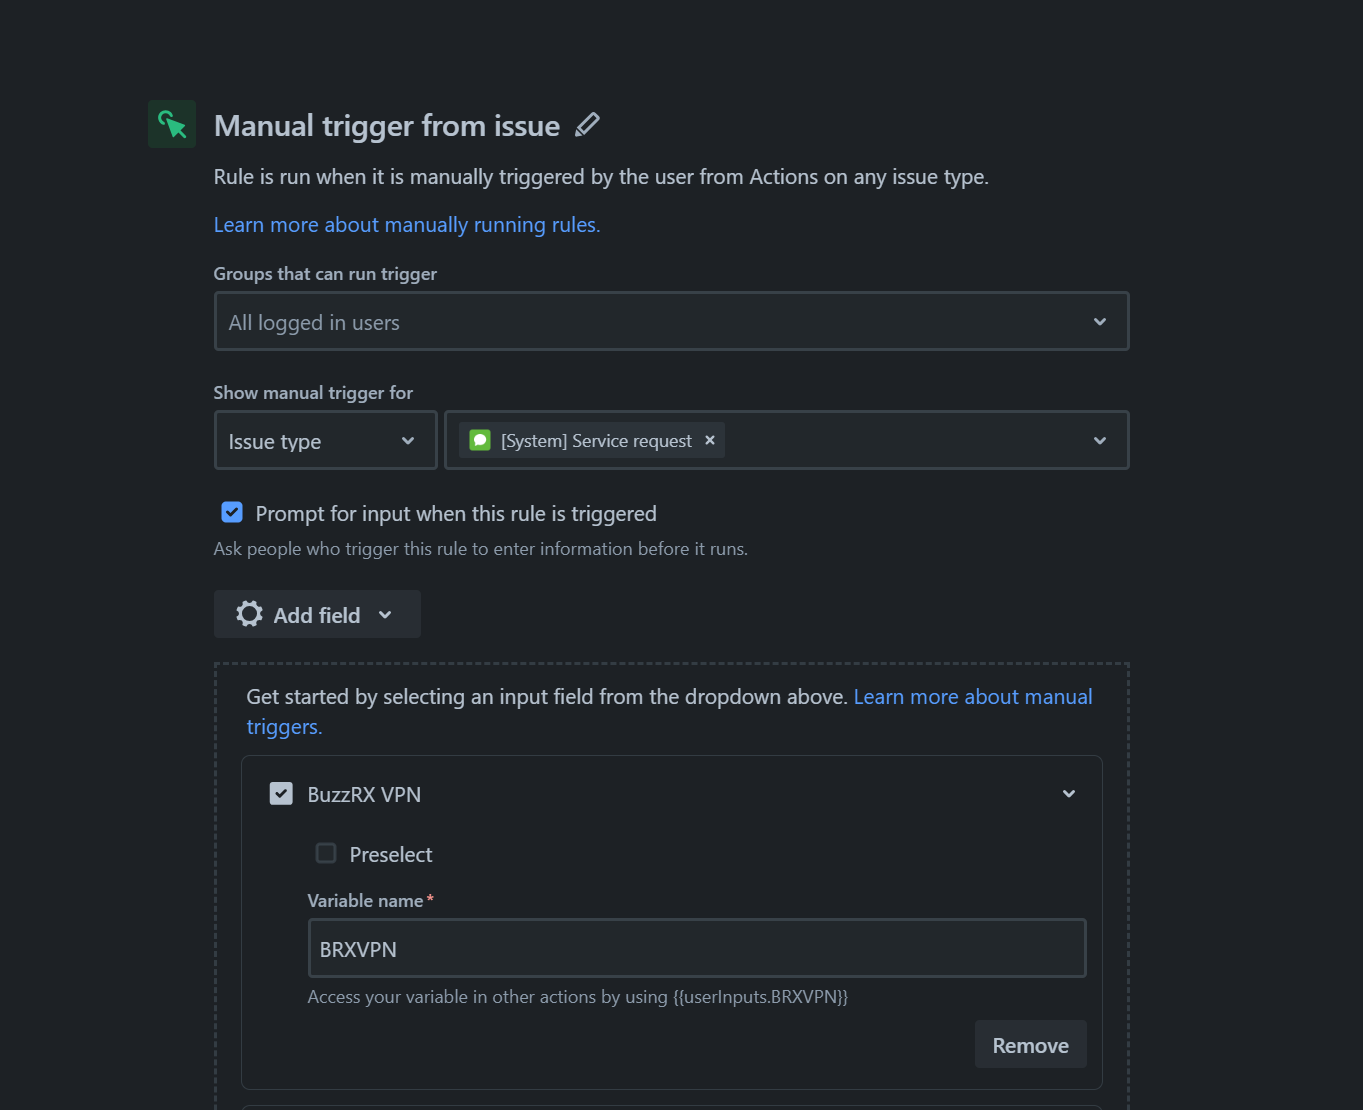Click the Remove button for BuzzRX VPN
Viewport: 1363px width, 1110px height.
point(1031,1045)
